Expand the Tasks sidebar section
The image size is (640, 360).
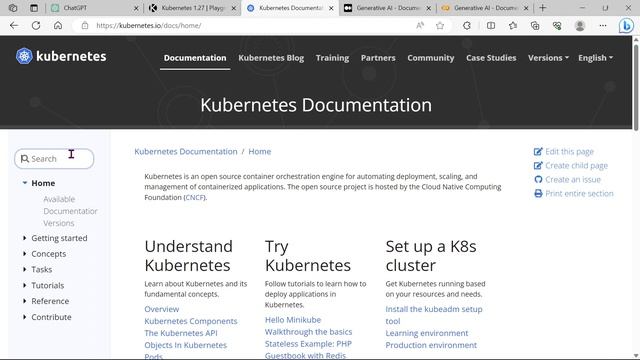click(x=24, y=269)
